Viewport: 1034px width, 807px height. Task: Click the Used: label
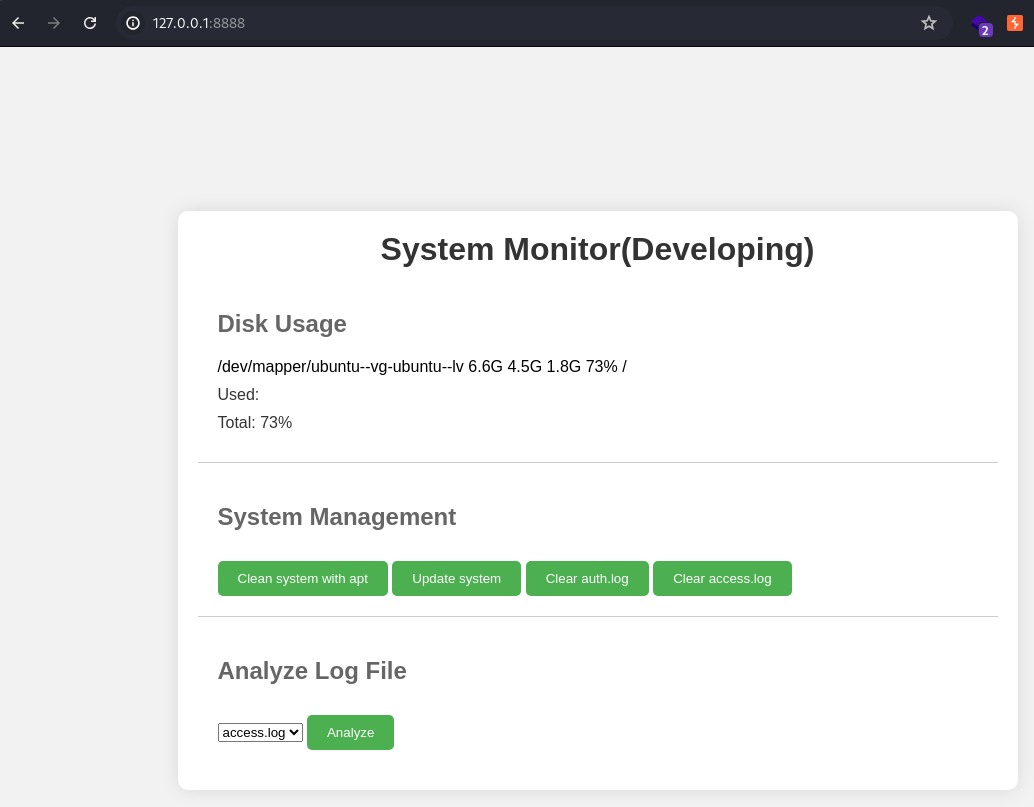(x=238, y=394)
